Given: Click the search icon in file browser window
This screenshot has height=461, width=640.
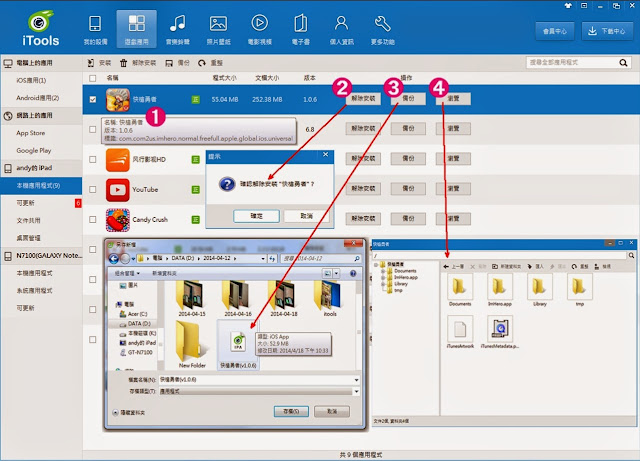Looking at the screenshot, I should (631, 256).
